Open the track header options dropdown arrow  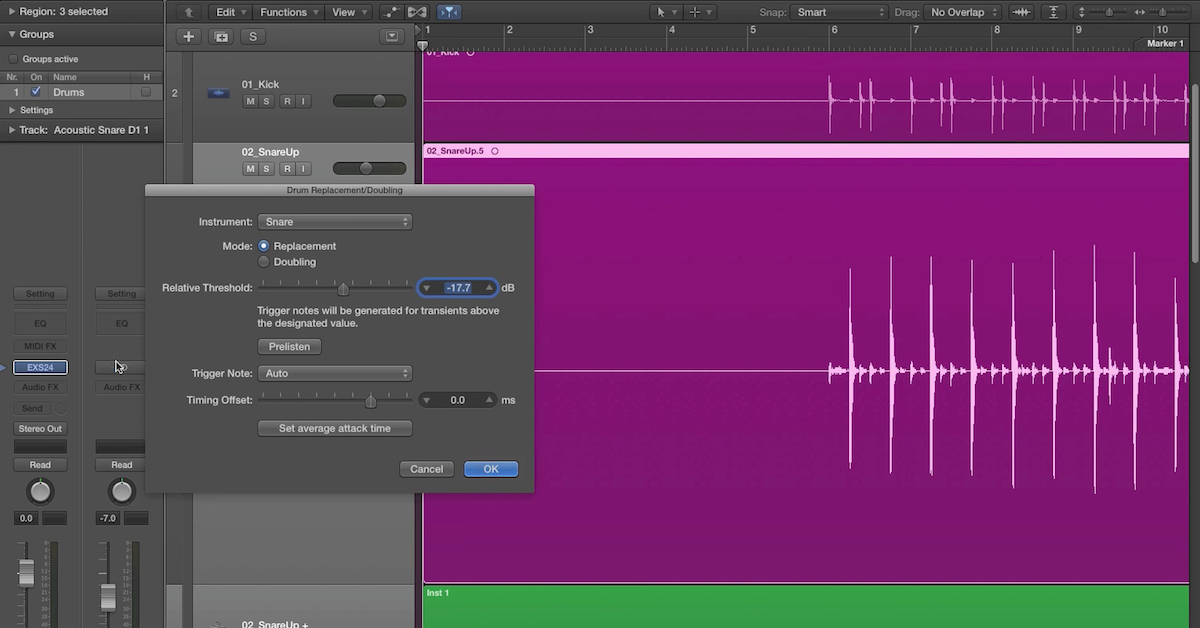tap(392, 36)
